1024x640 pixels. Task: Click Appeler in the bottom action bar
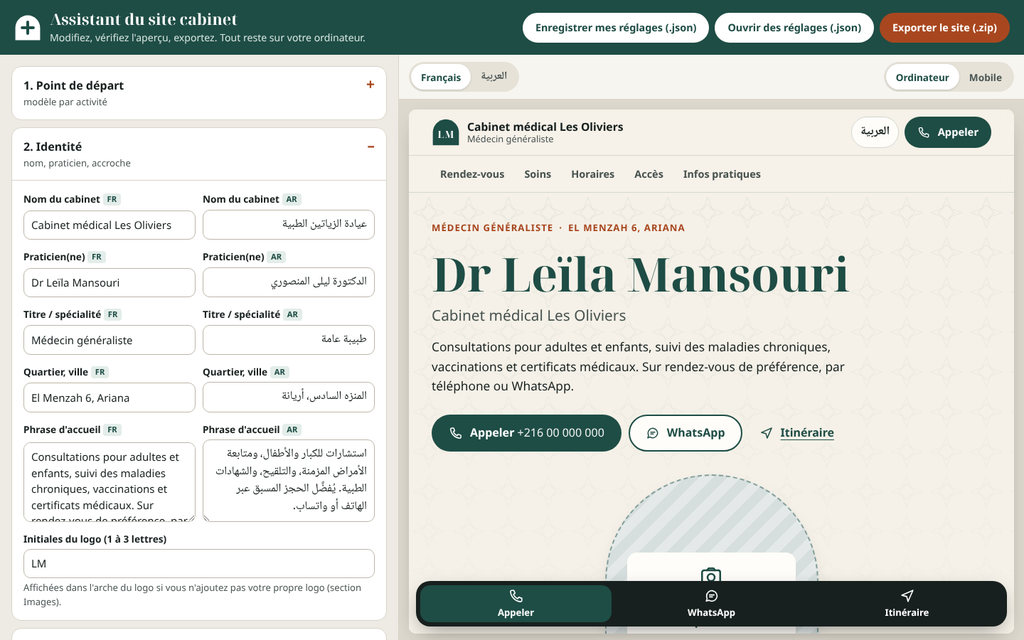point(516,603)
